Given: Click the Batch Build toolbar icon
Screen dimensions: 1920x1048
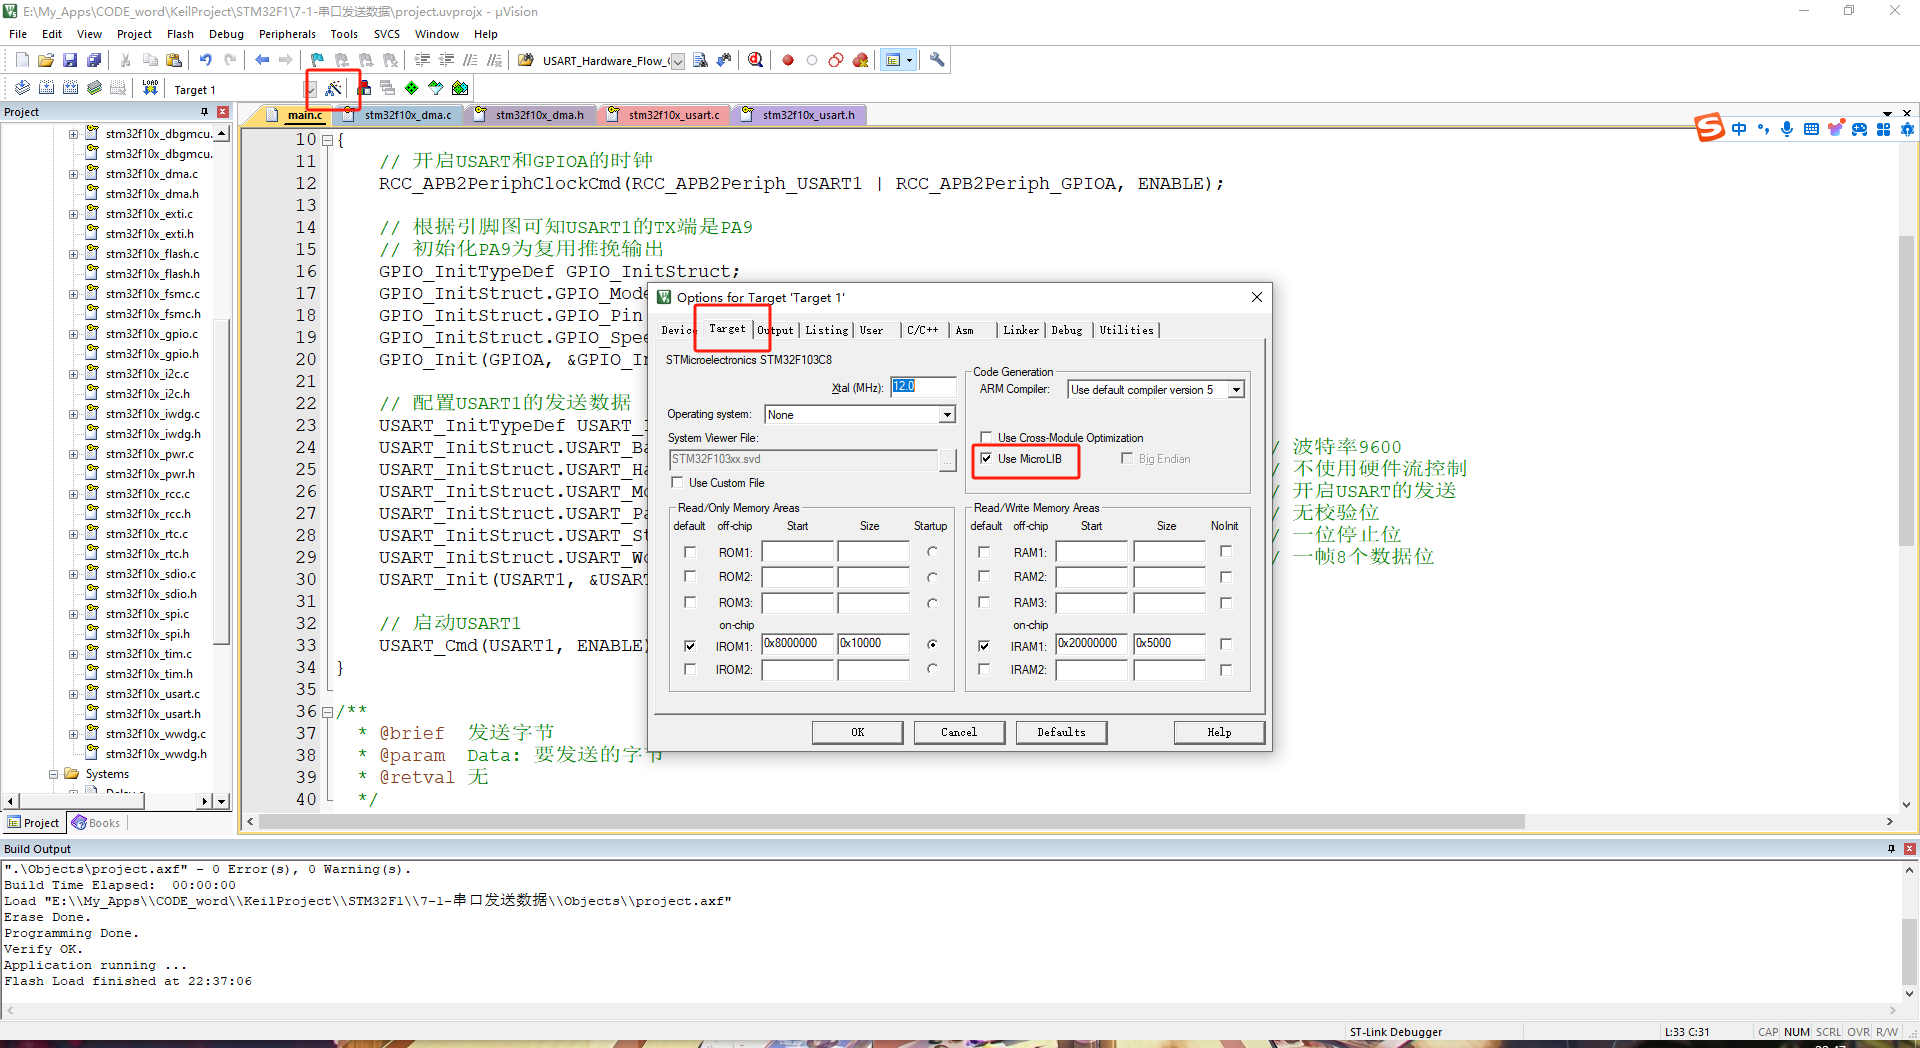Looking at the screenshot, I should click(x=94, y=88).
